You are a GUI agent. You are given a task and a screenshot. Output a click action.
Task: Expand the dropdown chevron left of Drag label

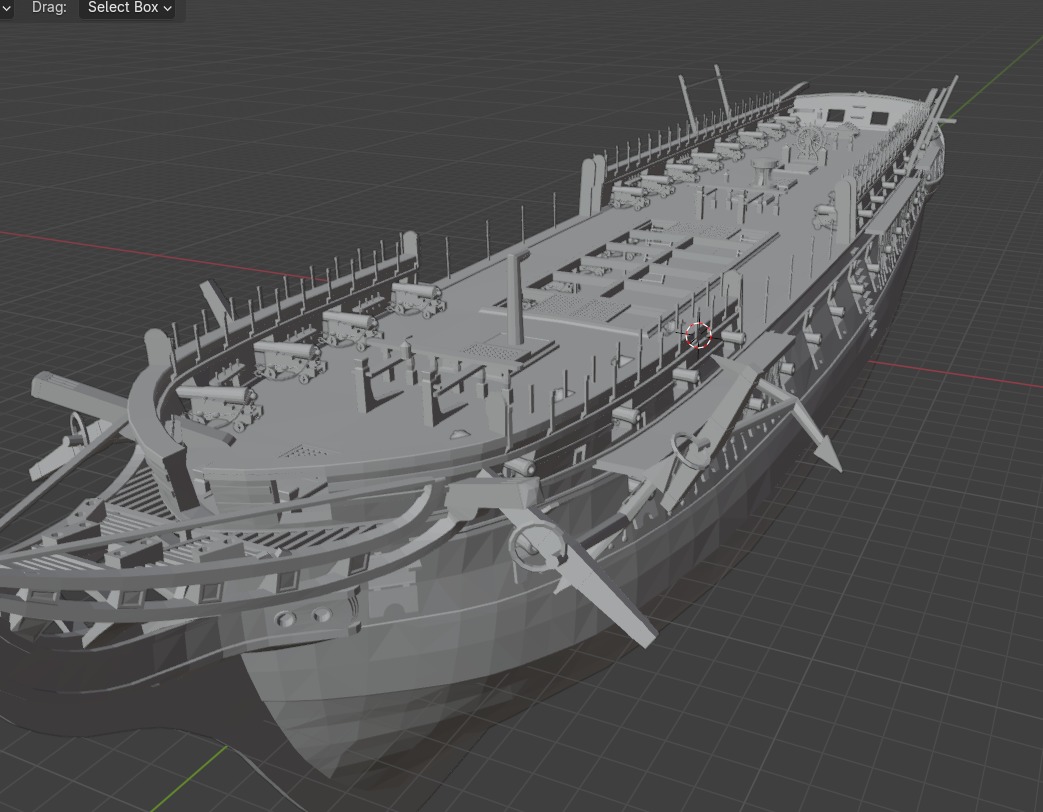click(x=6, y=8)
